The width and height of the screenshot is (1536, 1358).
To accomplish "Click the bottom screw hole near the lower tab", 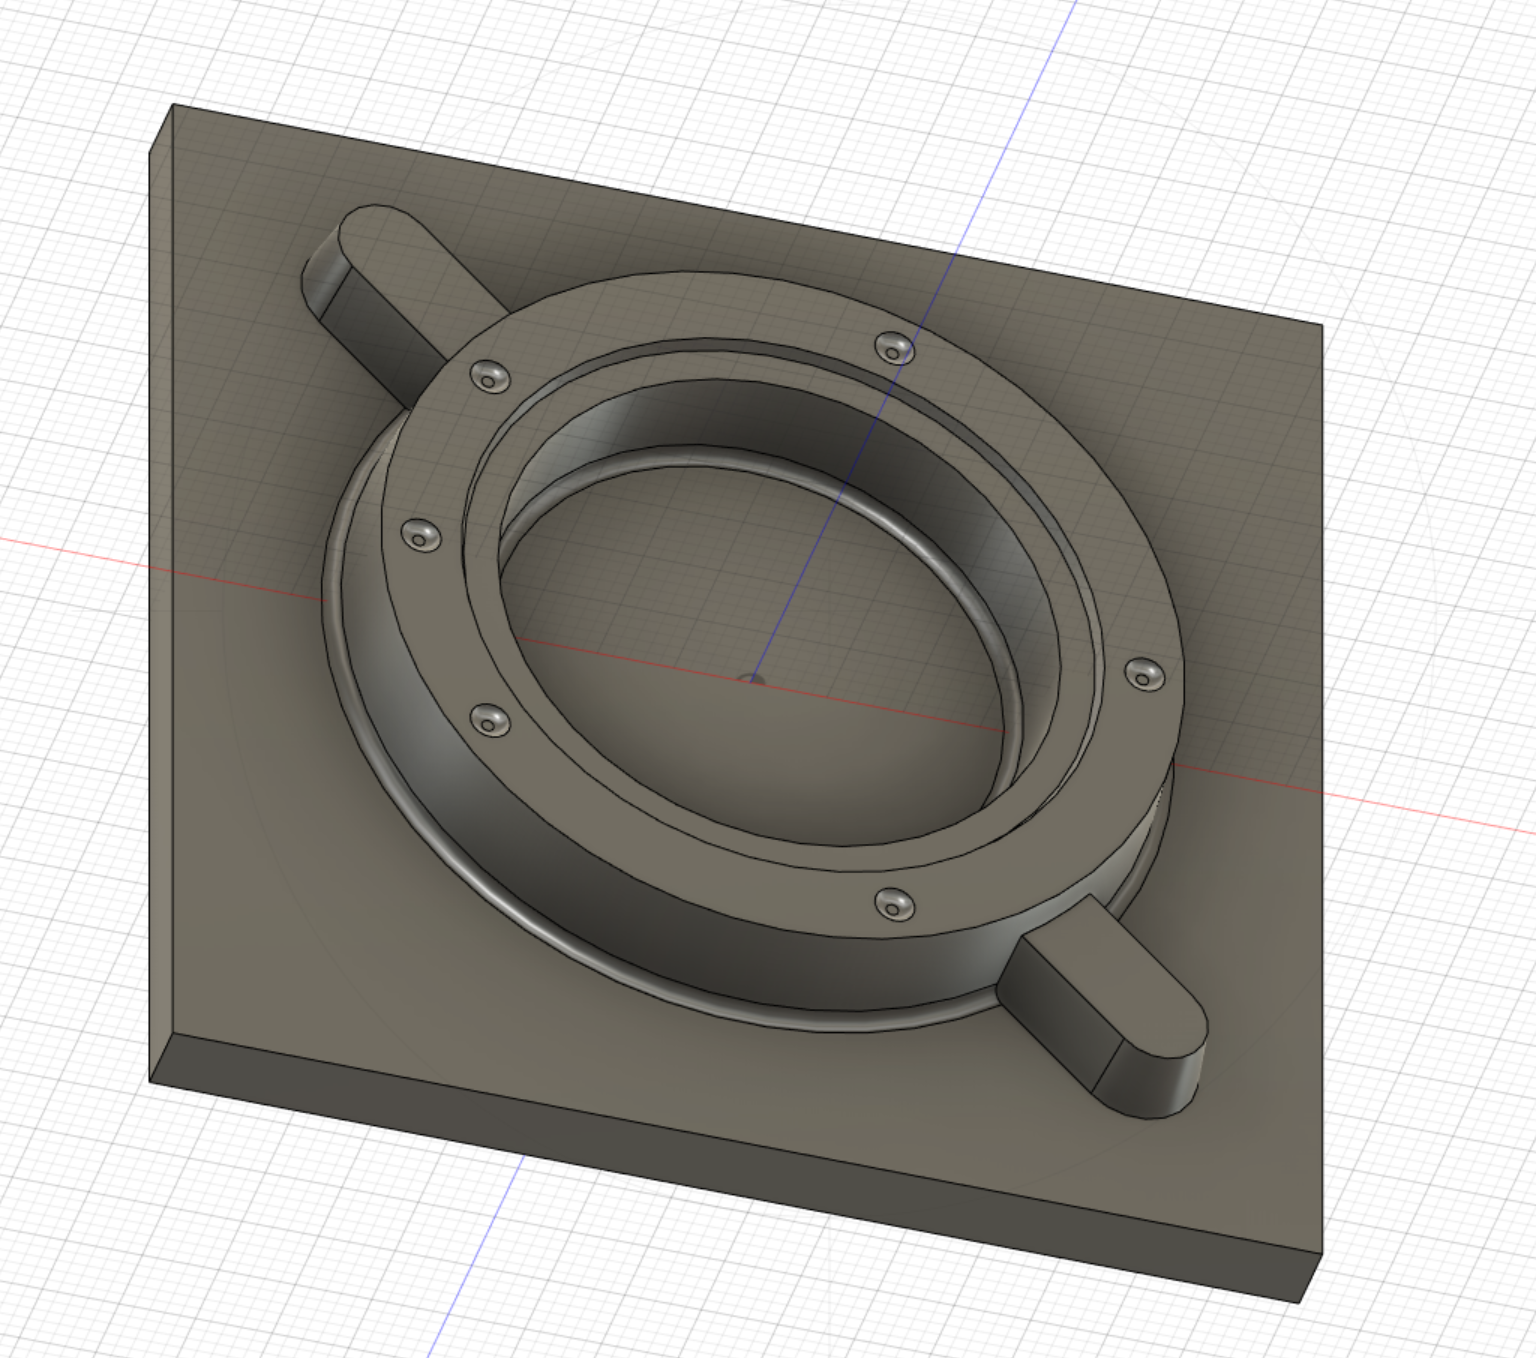I will [x=894, y=904].
